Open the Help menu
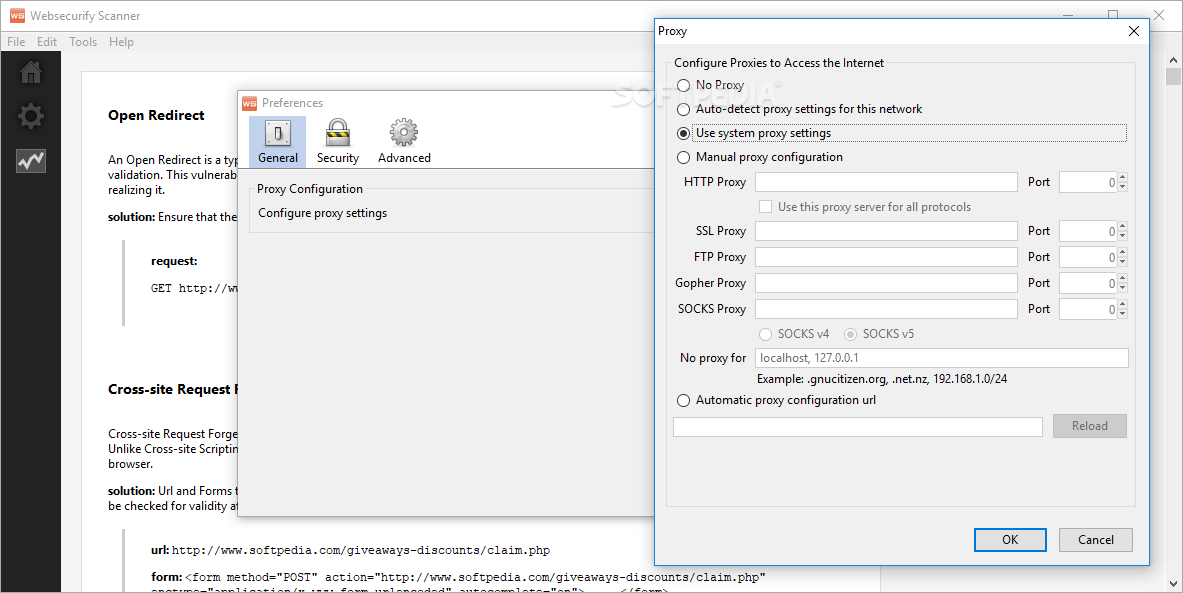The height and width of the screenshot is (593, 1183). [x=121, y=42]
